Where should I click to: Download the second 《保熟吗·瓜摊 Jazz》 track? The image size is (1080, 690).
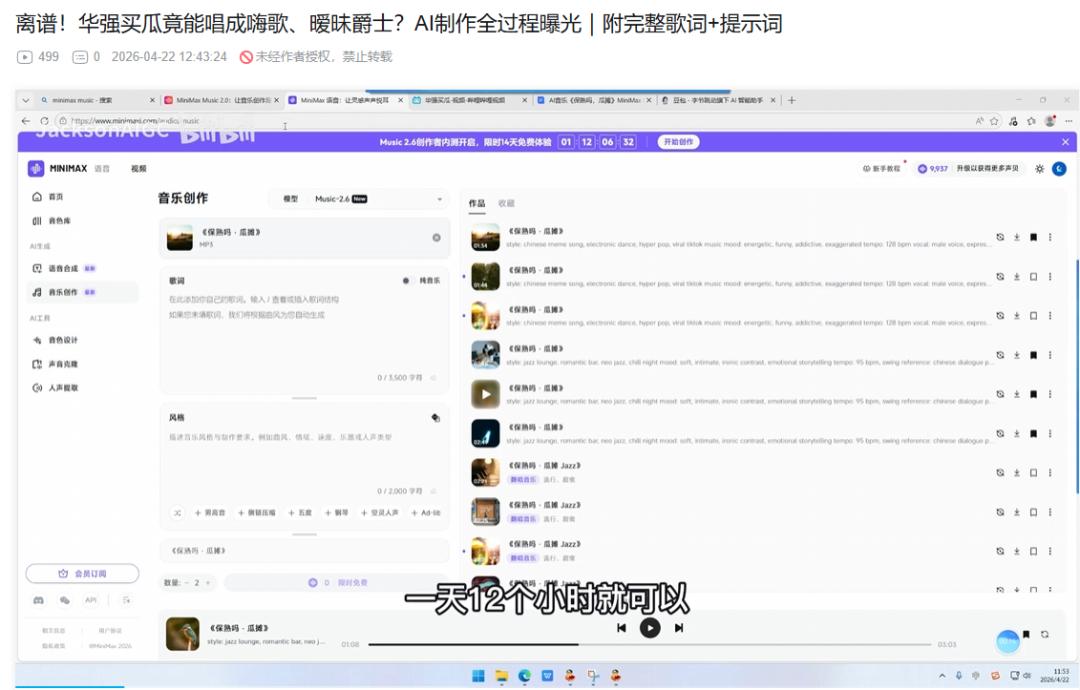click(x=1017, y=512)
